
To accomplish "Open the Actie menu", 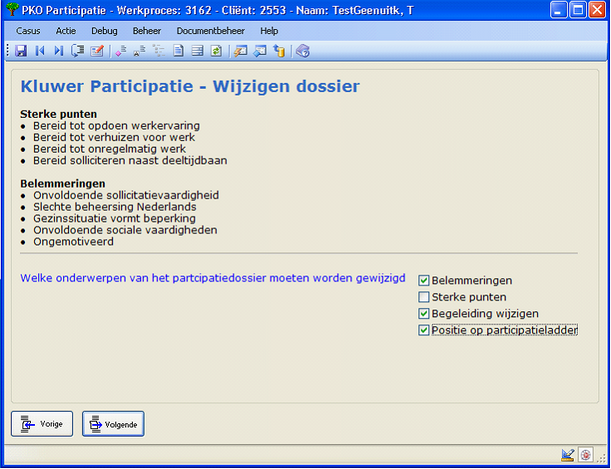I will pos(66,31).
